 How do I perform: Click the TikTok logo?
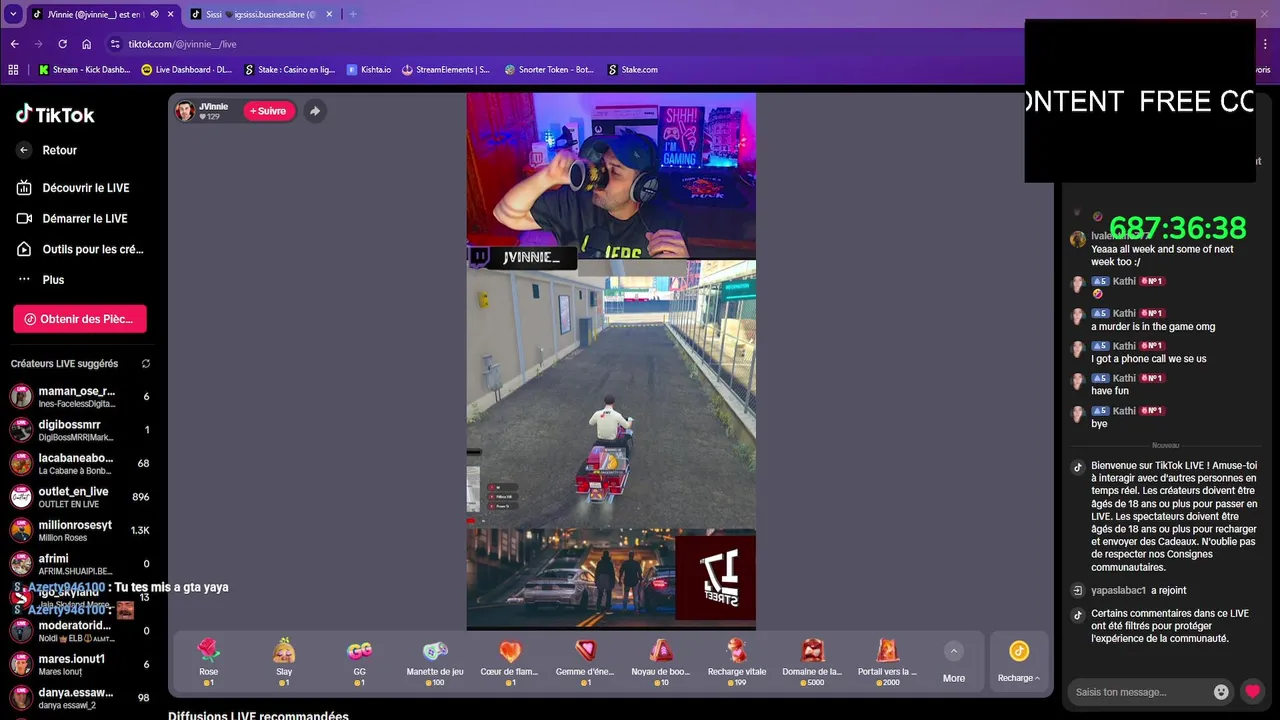(55, 114)
